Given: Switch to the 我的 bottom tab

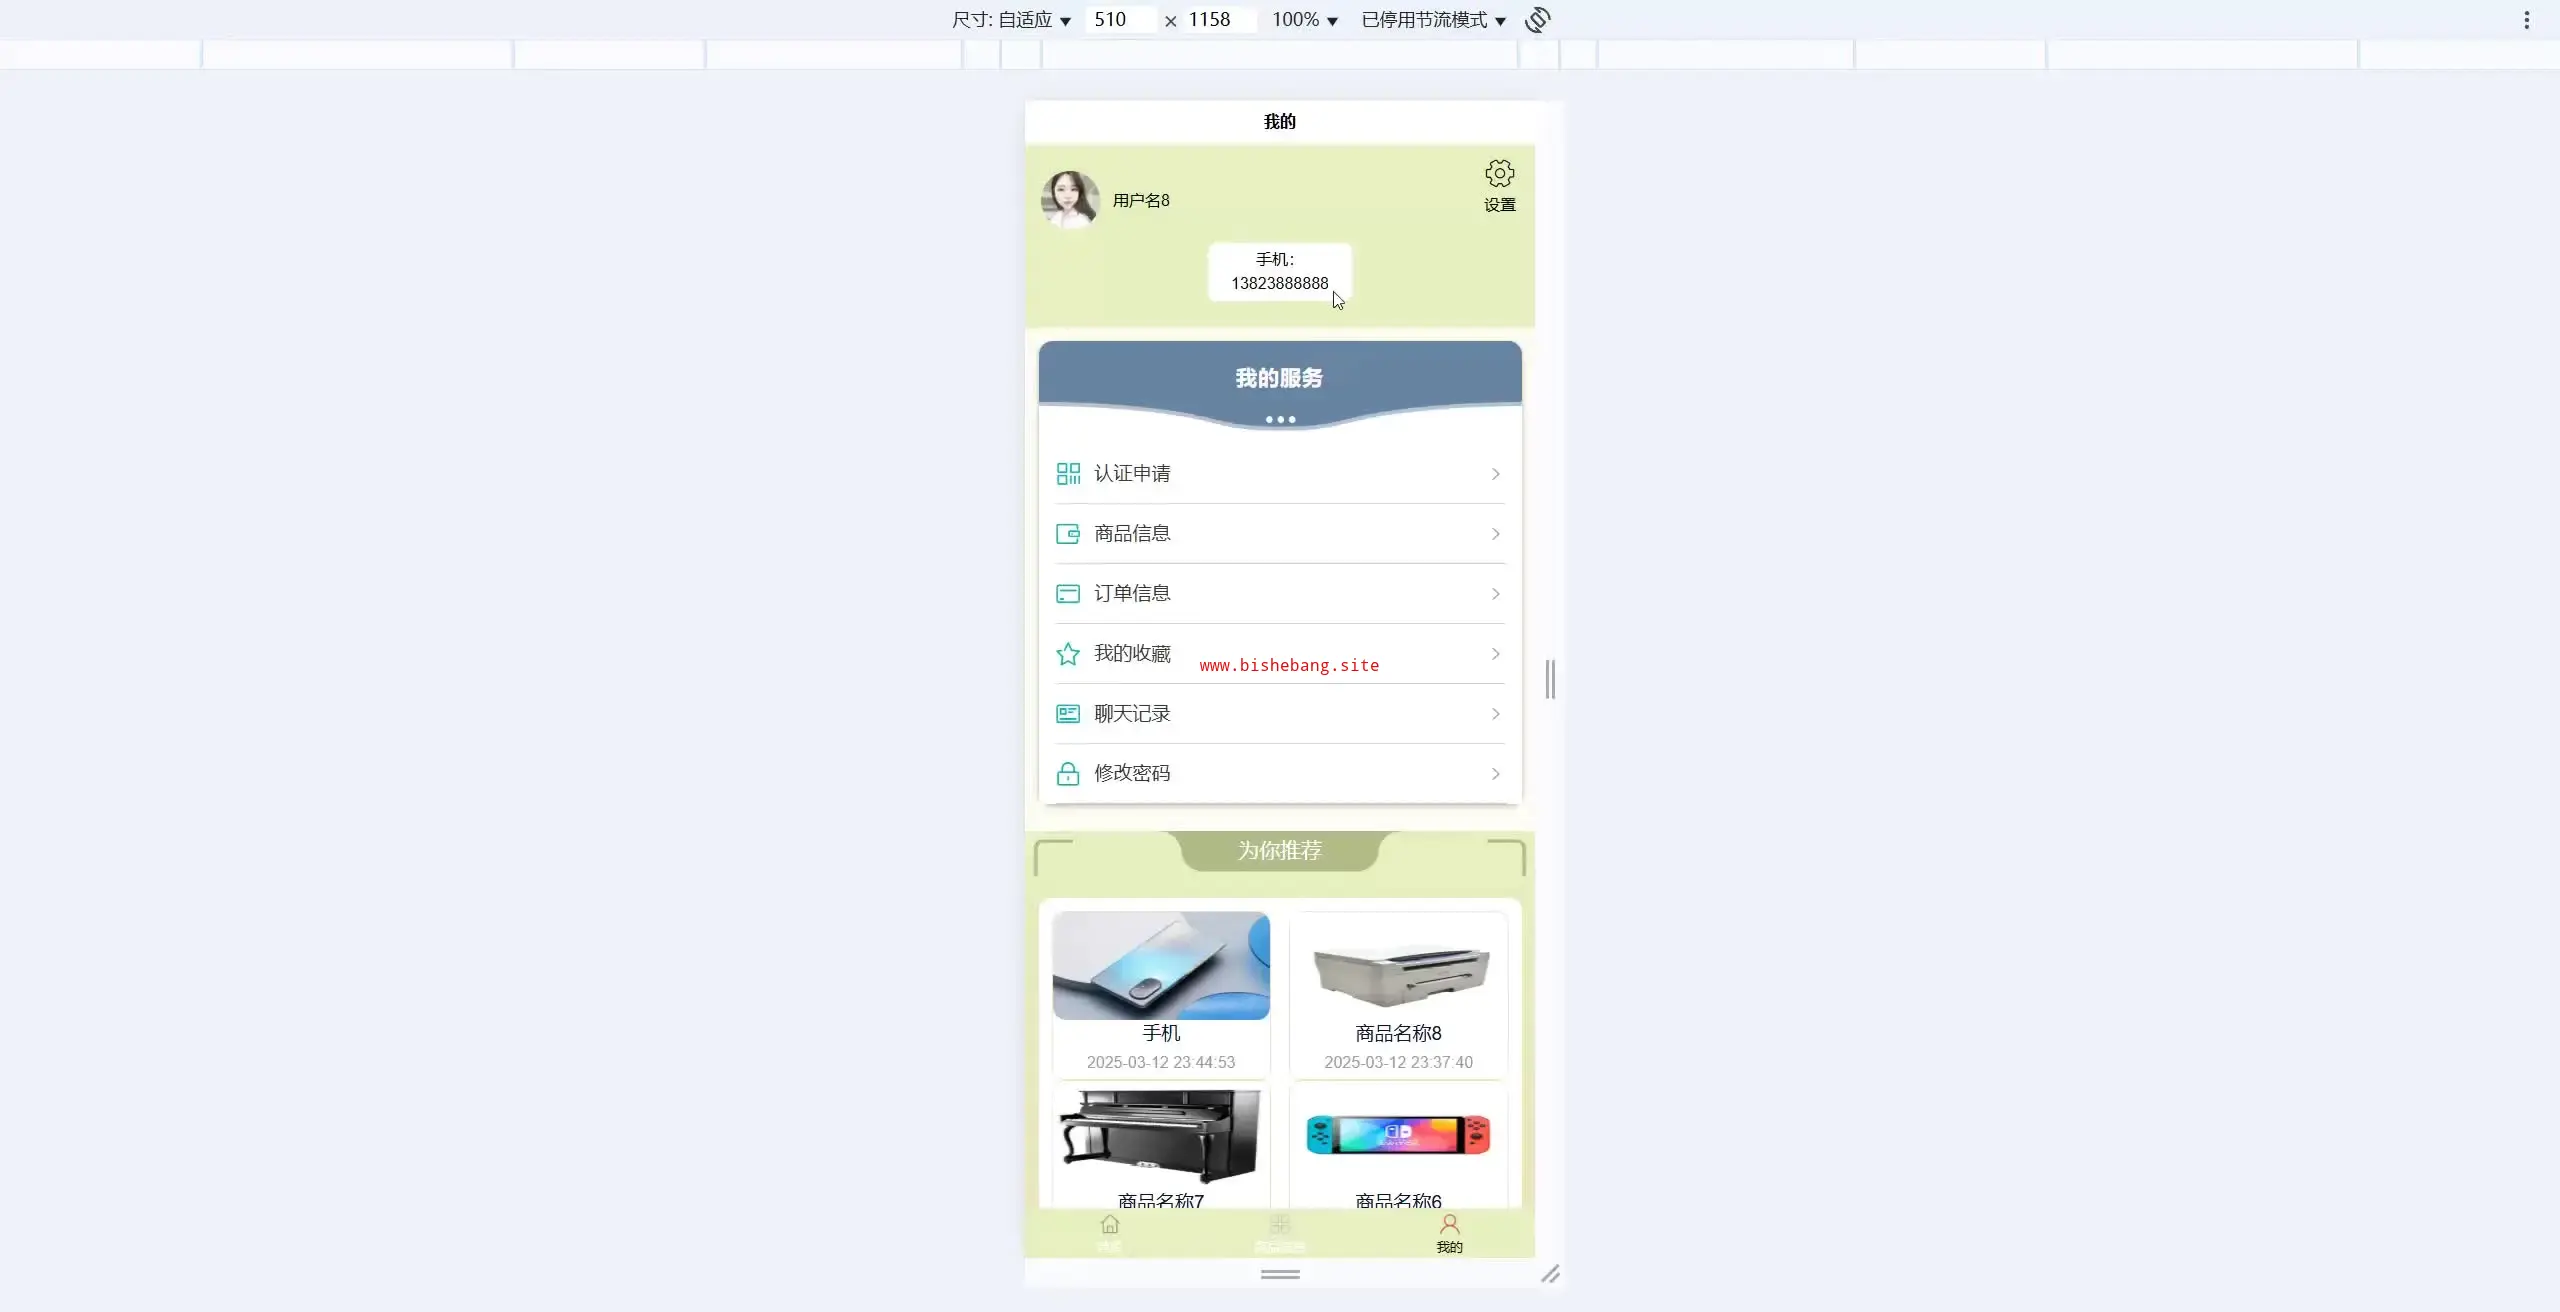Looking at the screenshot, I should [1449, 1232].
